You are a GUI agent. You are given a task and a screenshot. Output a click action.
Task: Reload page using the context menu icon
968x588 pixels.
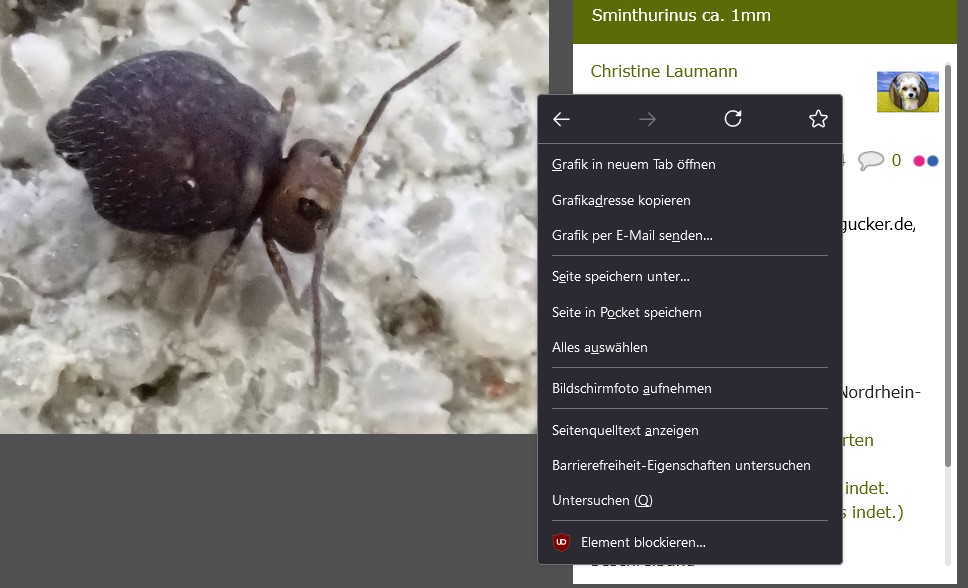[x=733, y=120]
